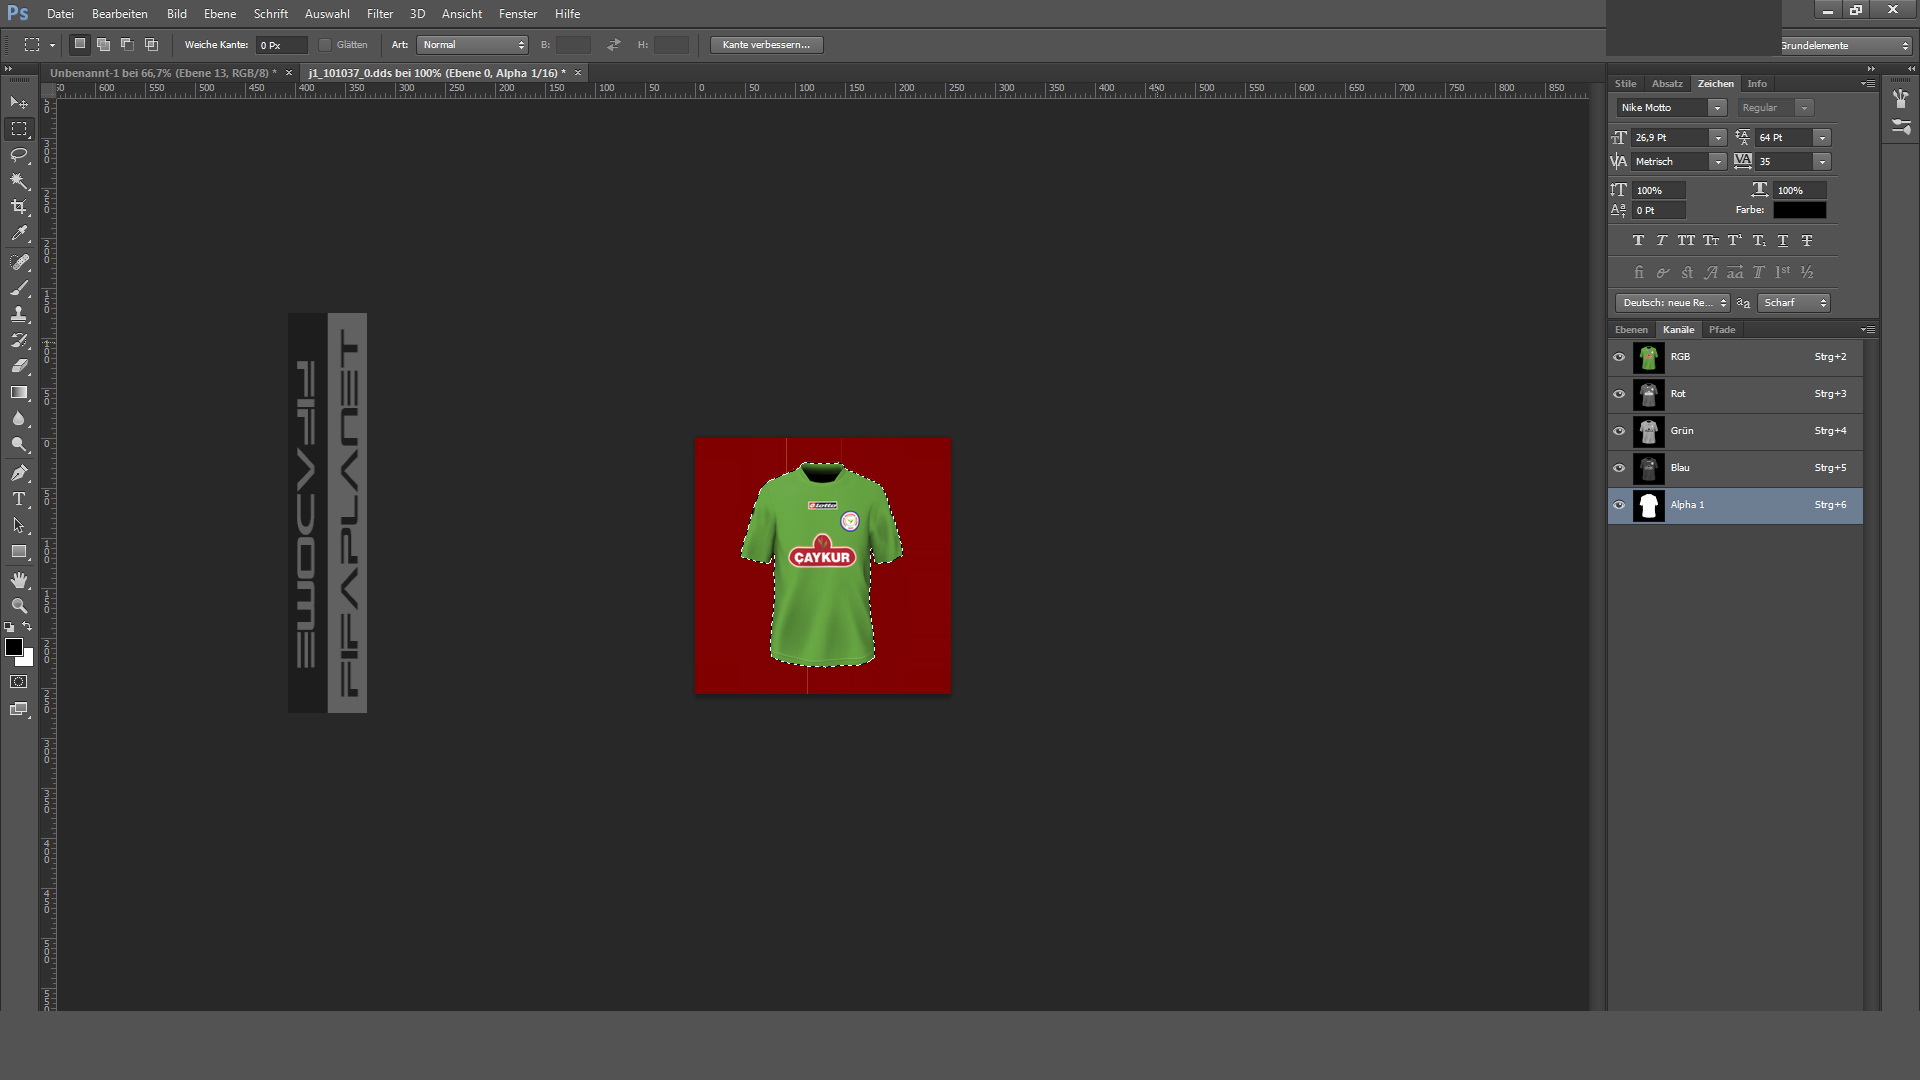Select the History Brush tool
1920x1080 pixels.
[x=19, y=340]
